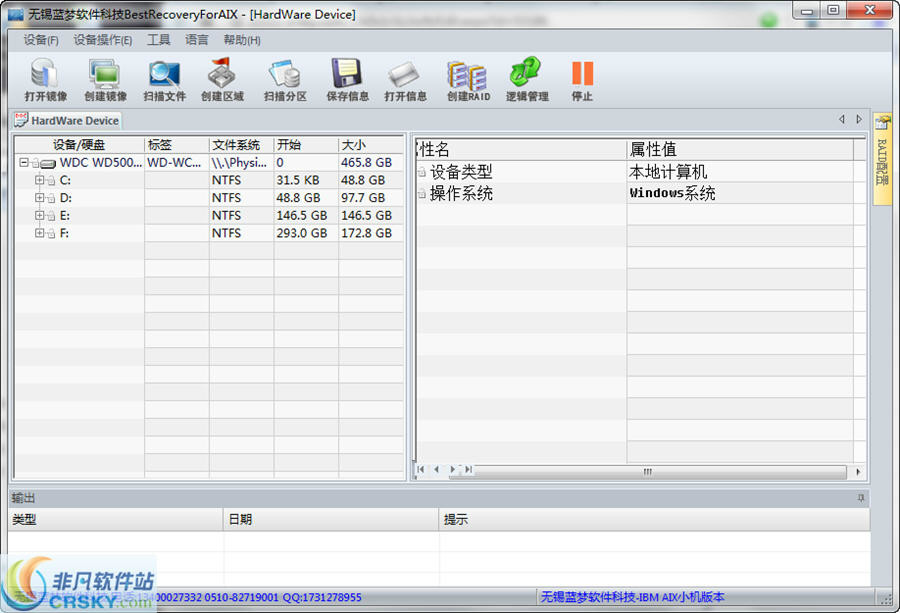The height and width of the screenshot is (613, 900).
Task: Expand the C: partition node
Action: 40,180
